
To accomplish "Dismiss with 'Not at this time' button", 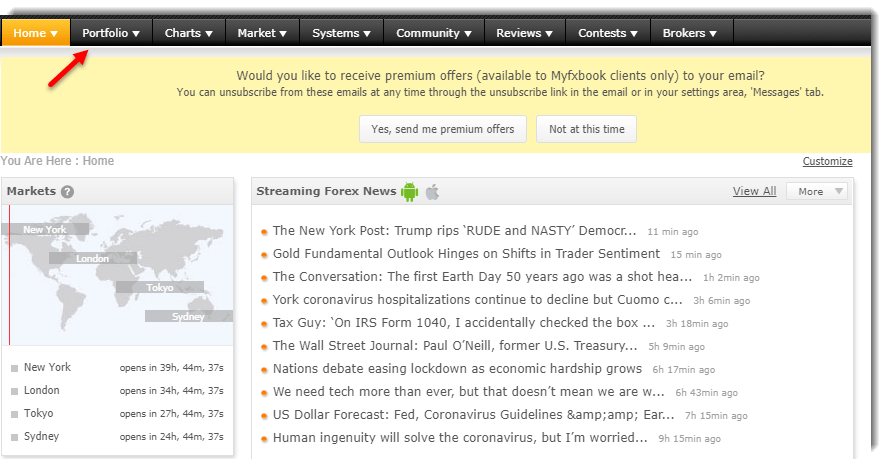I will click(x=586, y=129).
